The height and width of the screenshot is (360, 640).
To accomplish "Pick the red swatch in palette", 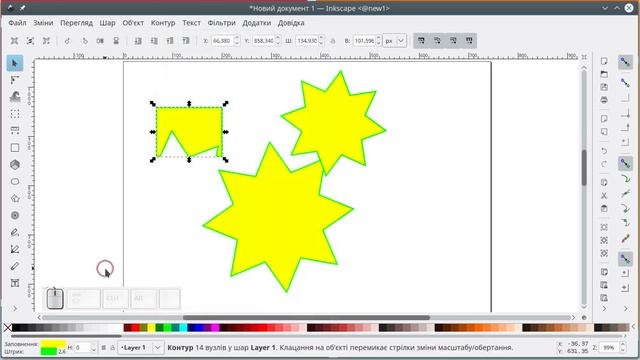I will pyautogui.click(x=136, y=327).
